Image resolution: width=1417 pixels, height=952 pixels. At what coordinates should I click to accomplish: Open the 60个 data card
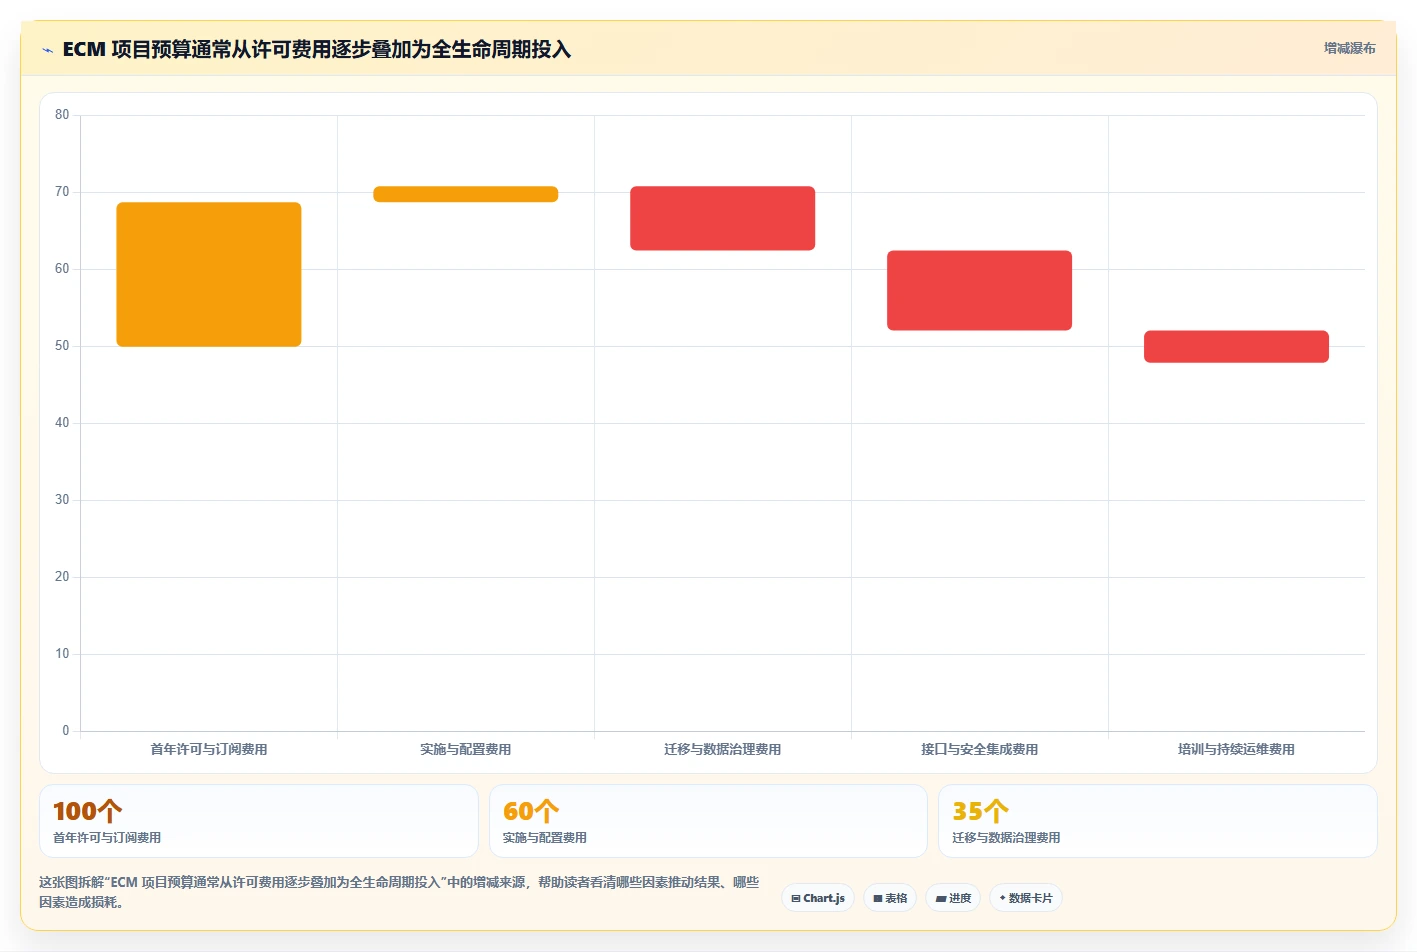click(708, 821)
